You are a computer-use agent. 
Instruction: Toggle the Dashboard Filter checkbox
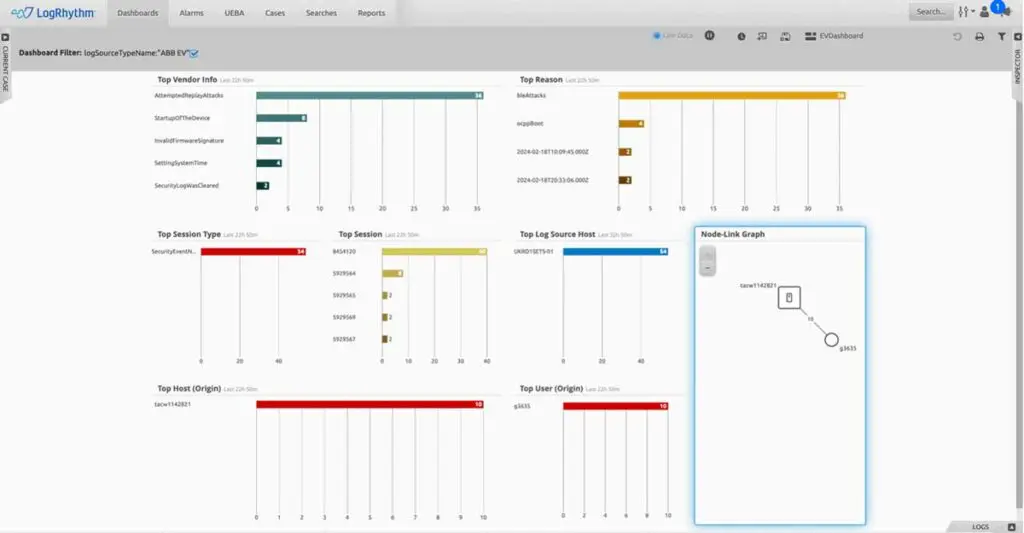tap(195, 52)
